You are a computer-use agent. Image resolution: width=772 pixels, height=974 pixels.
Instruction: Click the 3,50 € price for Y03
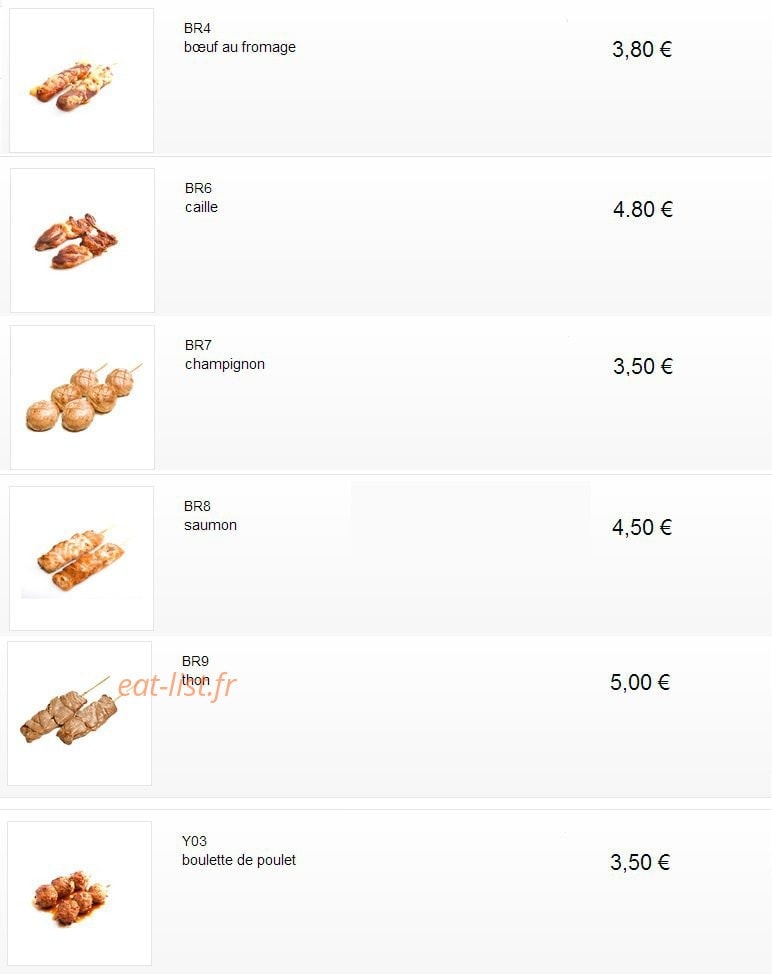[x=640, y=862]
